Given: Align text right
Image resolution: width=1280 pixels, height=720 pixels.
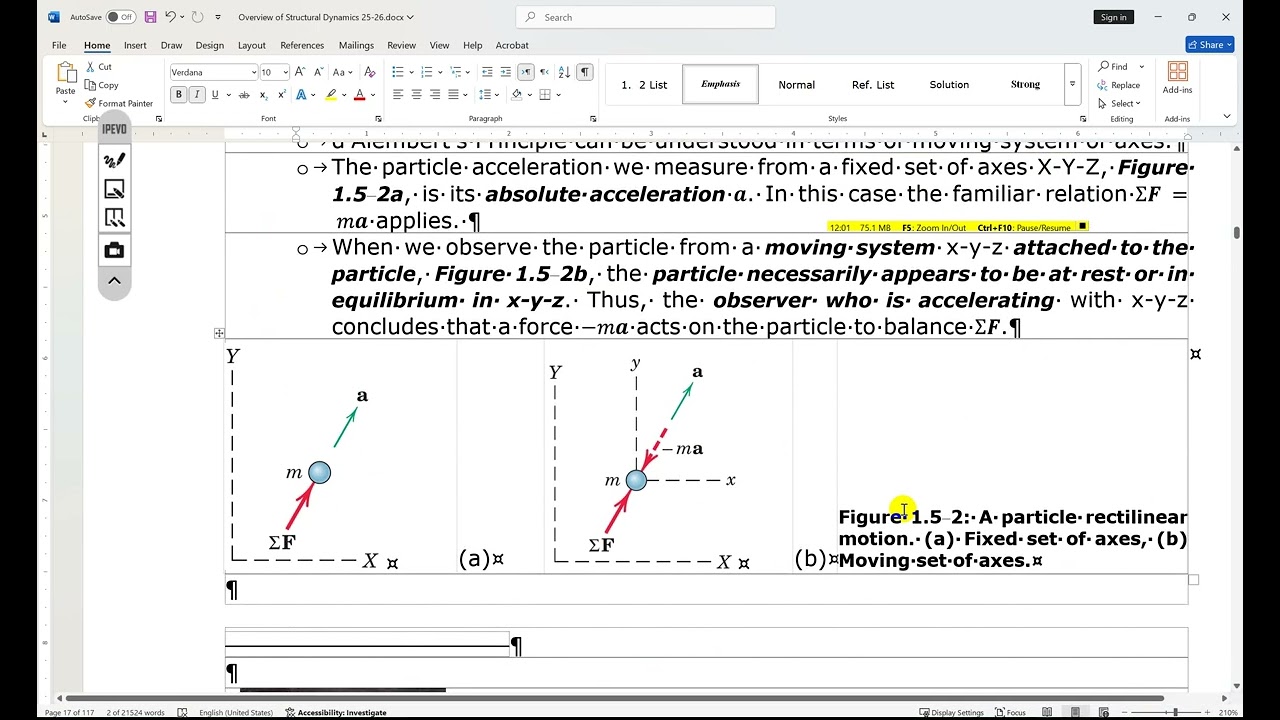Looking at the screenshot, I should pos(434,95).
